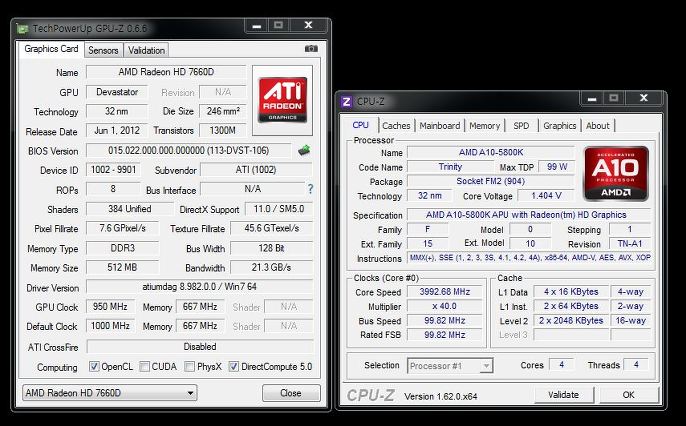Click the Texture Fillrate value 45.6 GTexel/s
Screen dimensions: 686x426
(x=272, y=228)
